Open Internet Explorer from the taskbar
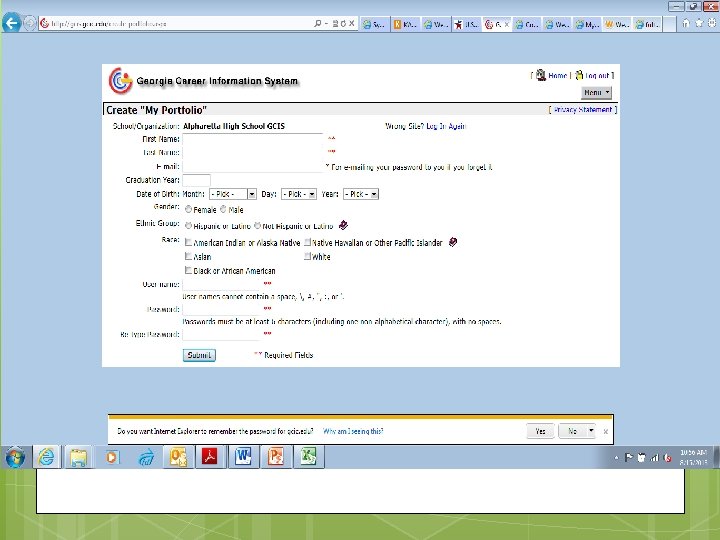 46,457
